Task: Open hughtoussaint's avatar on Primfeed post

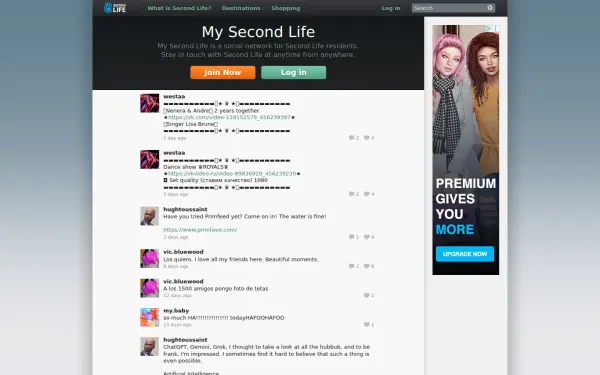Action: click(x=149, y=216)
